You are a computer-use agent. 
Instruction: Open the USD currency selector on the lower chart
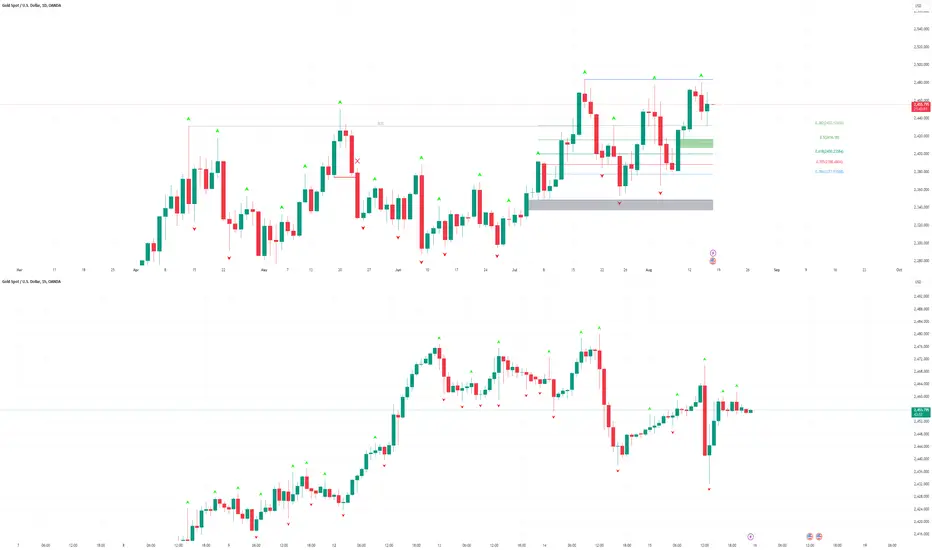[917, 284]
